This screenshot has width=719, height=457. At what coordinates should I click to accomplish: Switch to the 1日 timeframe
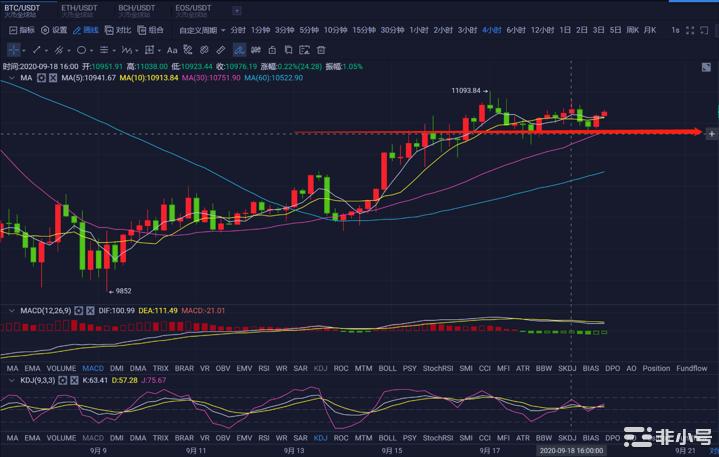pos(565,30)
